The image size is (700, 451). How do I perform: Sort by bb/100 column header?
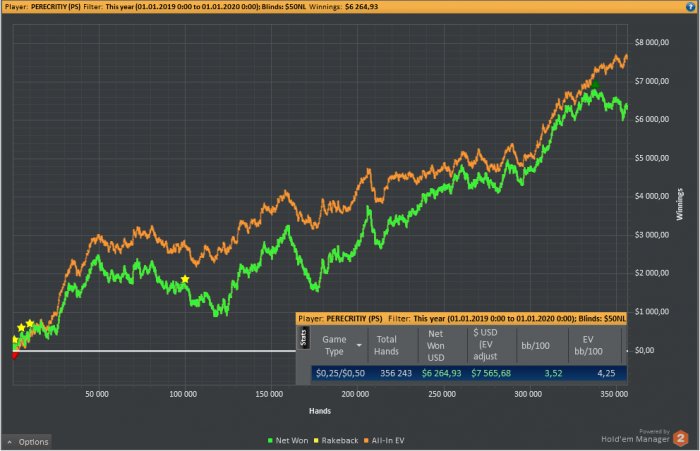535,346
